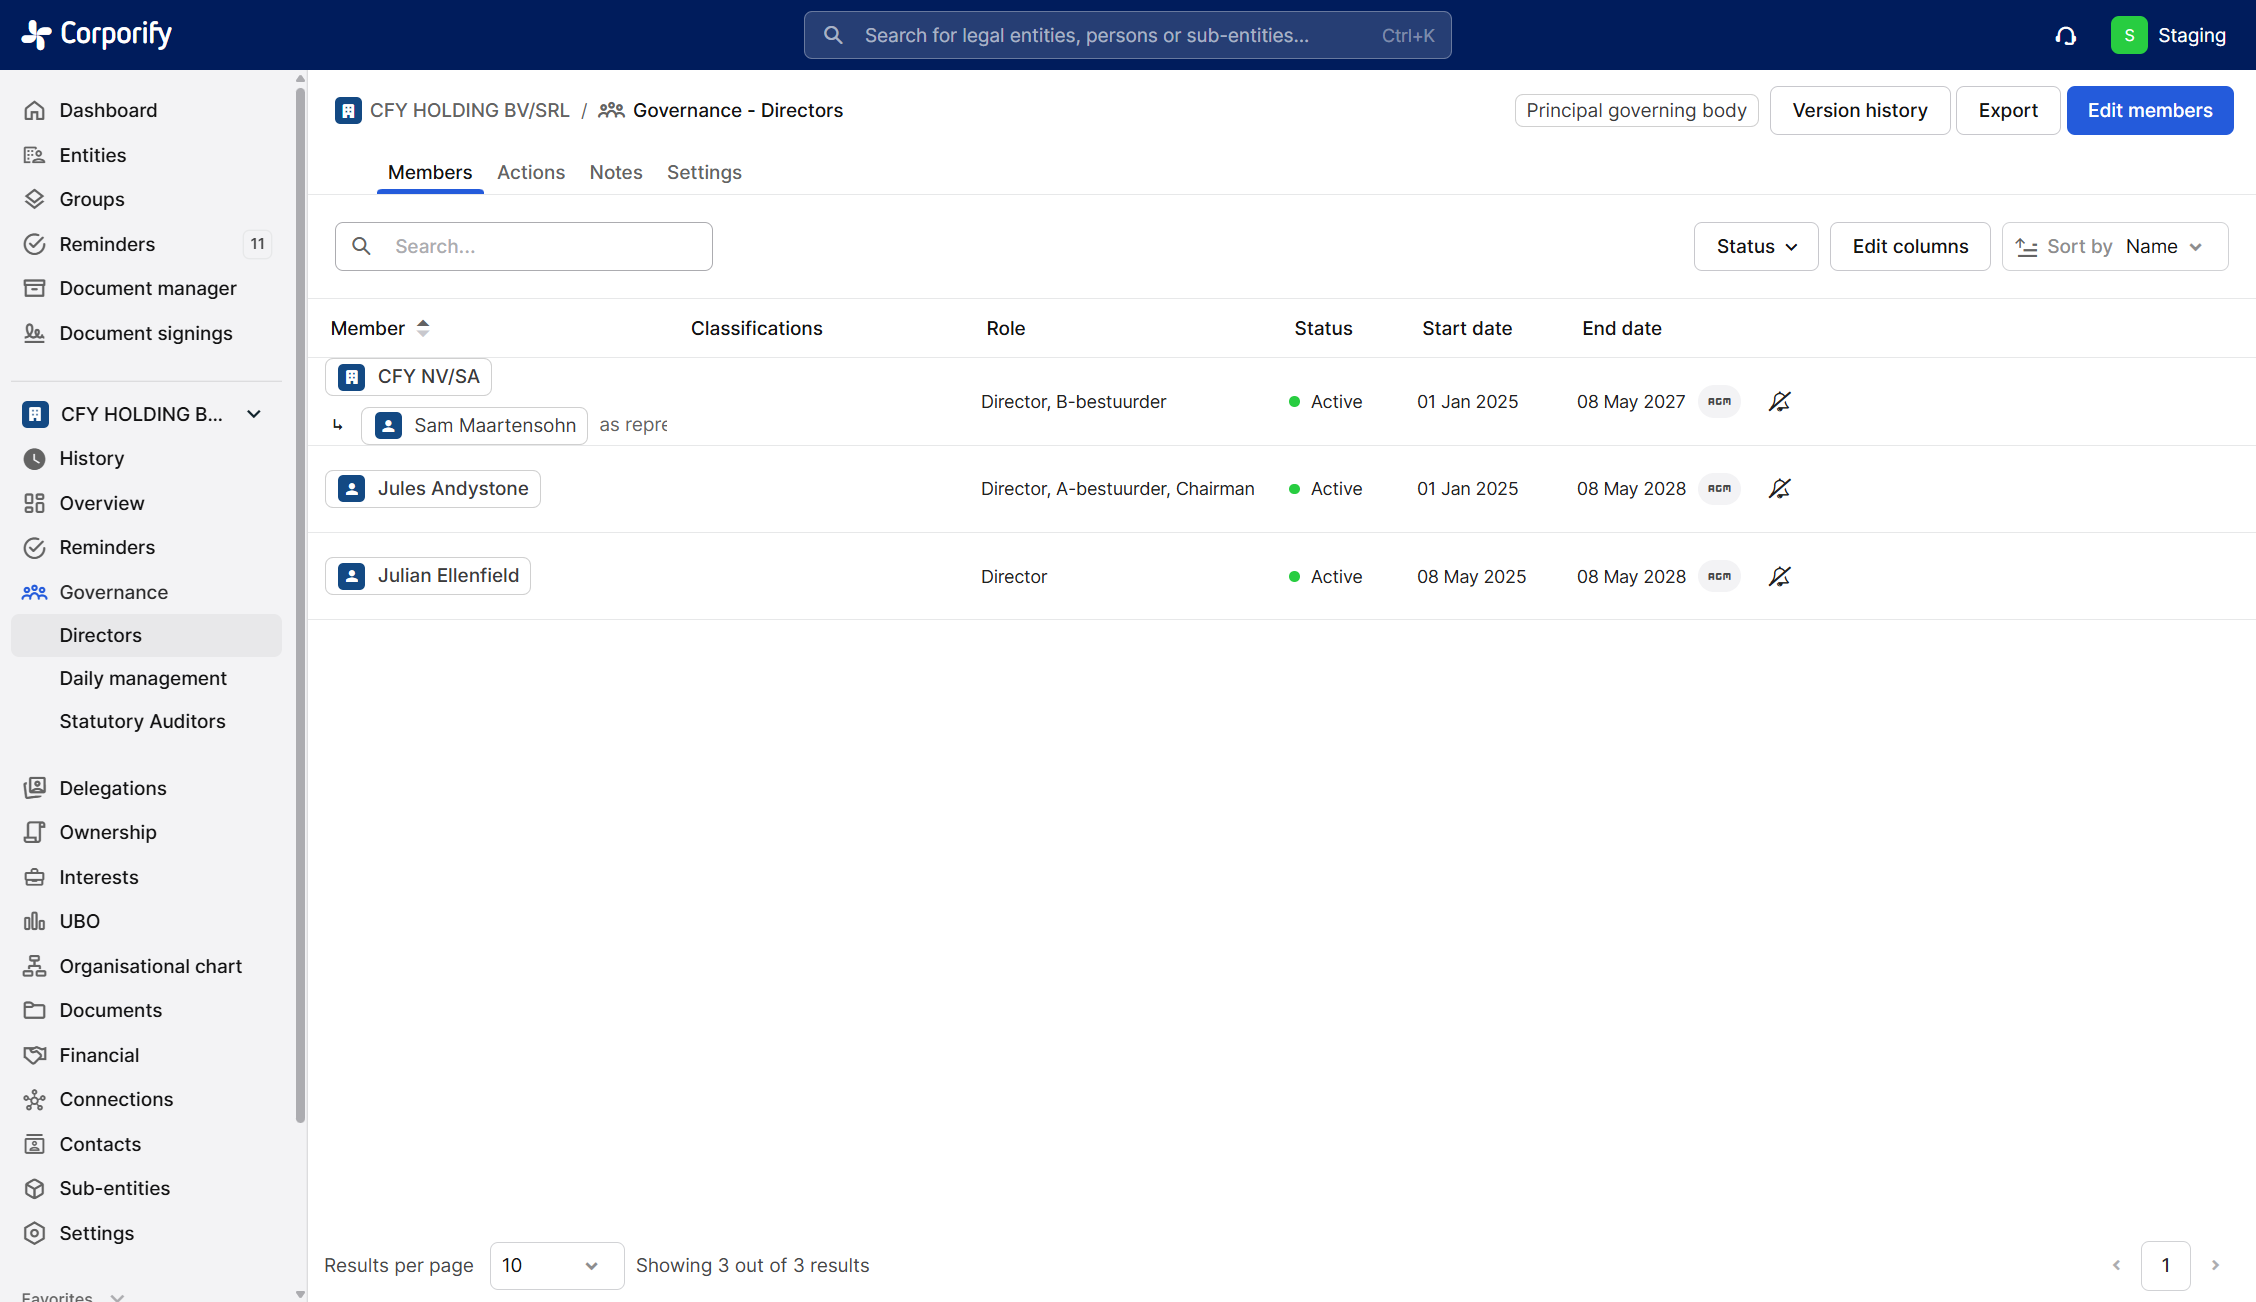Click the headset support icon
Image resolution: width=2256 pixels, height=1302 pixels.
coord(2065,36)
